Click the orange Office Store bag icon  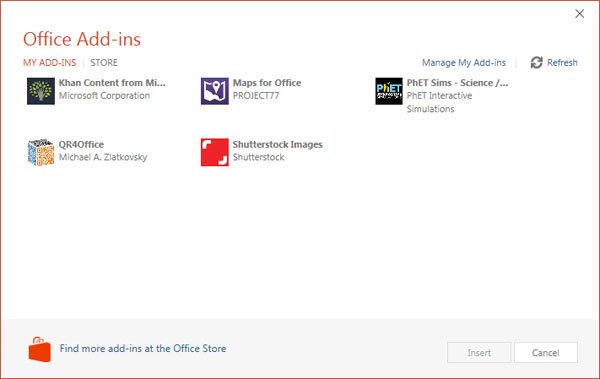click(x=39, y=350)
